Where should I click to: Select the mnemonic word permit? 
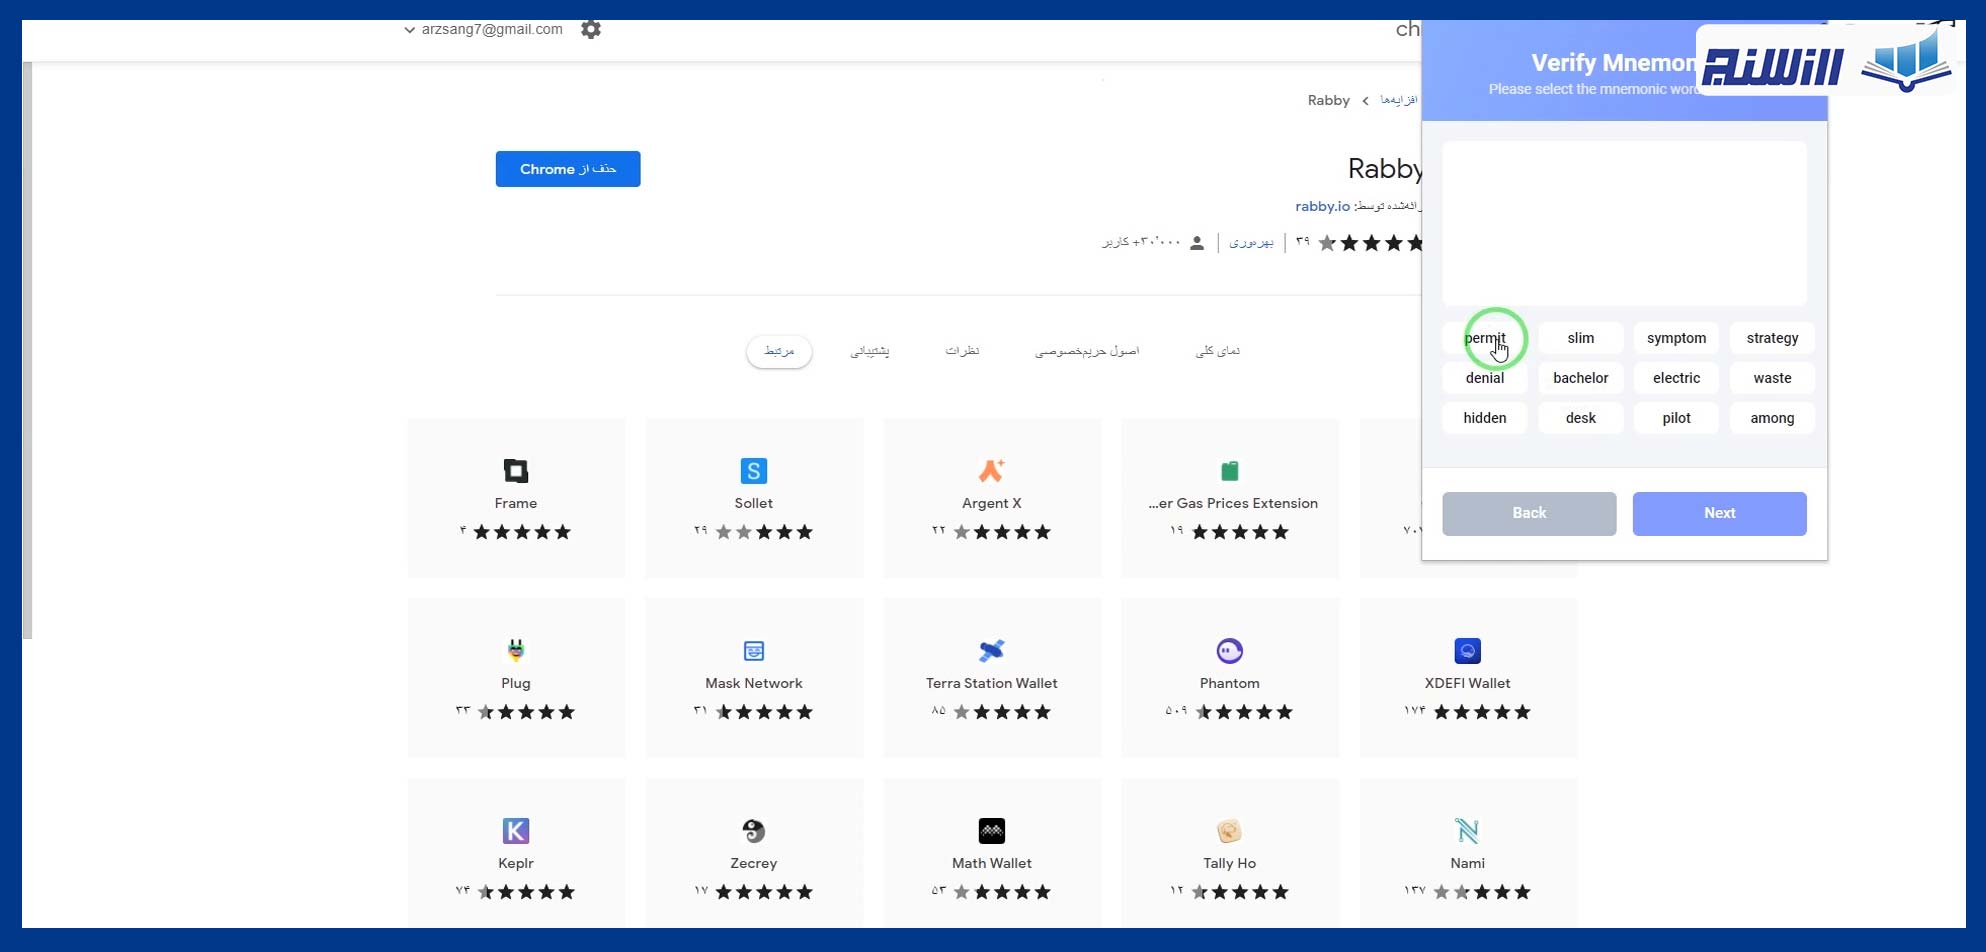[x=1485, y=338]
